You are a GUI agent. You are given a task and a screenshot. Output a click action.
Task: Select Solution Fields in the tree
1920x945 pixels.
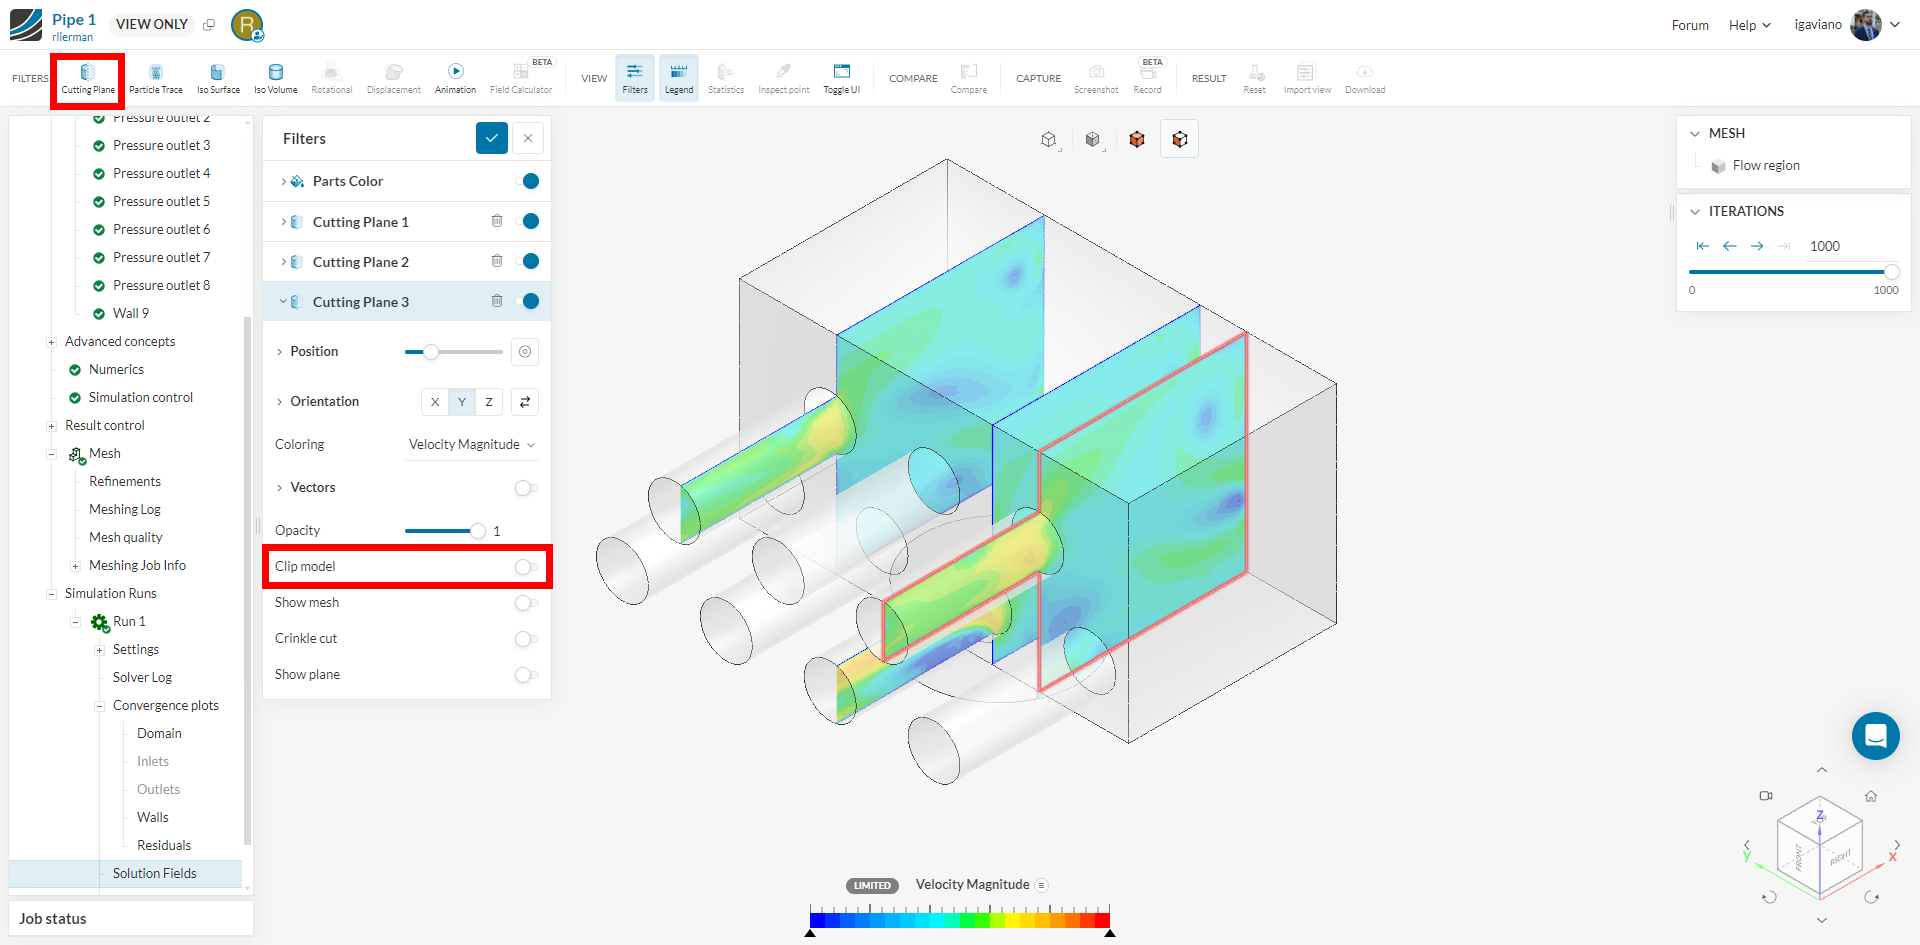[x=154, y=873]
